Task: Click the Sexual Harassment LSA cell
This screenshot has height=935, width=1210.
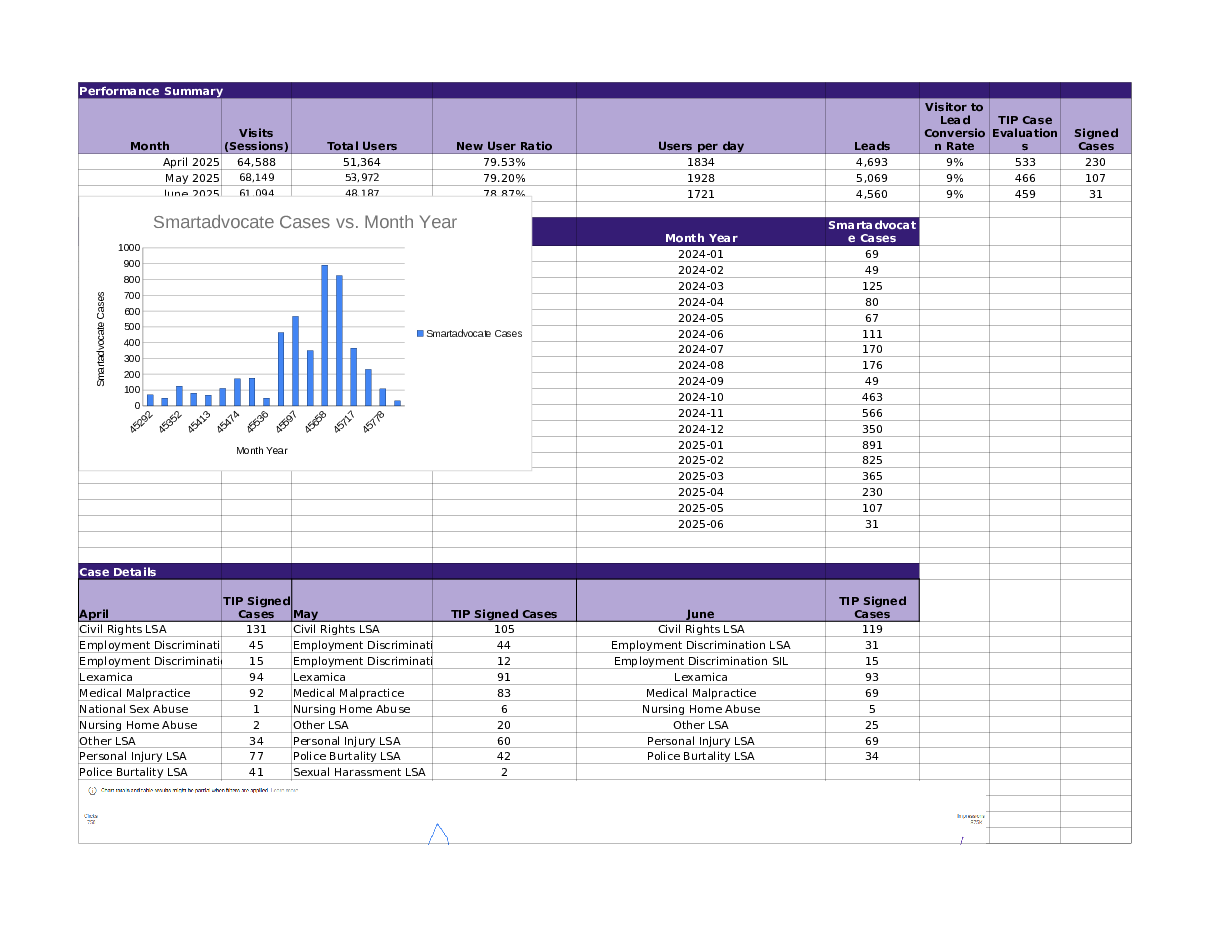Action: pyautogui.click(x=359, y=772)
